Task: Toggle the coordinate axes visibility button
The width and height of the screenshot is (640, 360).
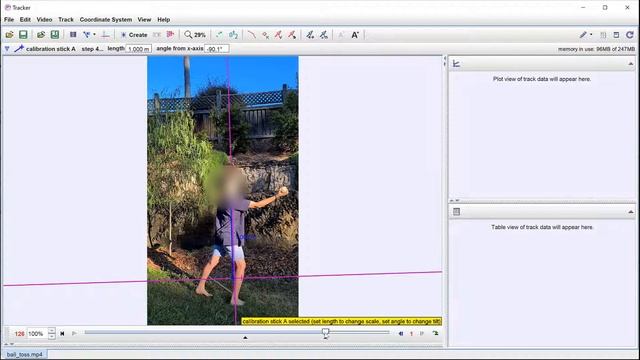Action: click(105, 35)
